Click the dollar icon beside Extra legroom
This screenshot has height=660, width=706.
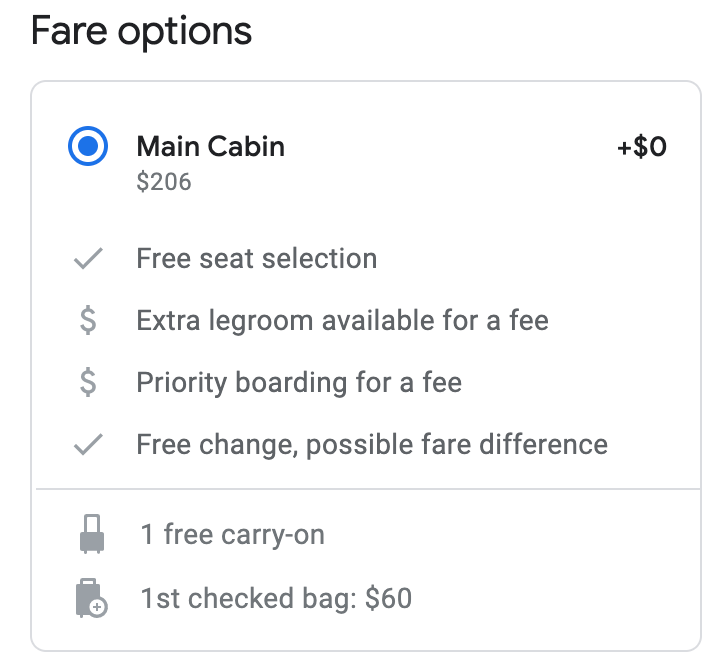[x=88, y=320]
